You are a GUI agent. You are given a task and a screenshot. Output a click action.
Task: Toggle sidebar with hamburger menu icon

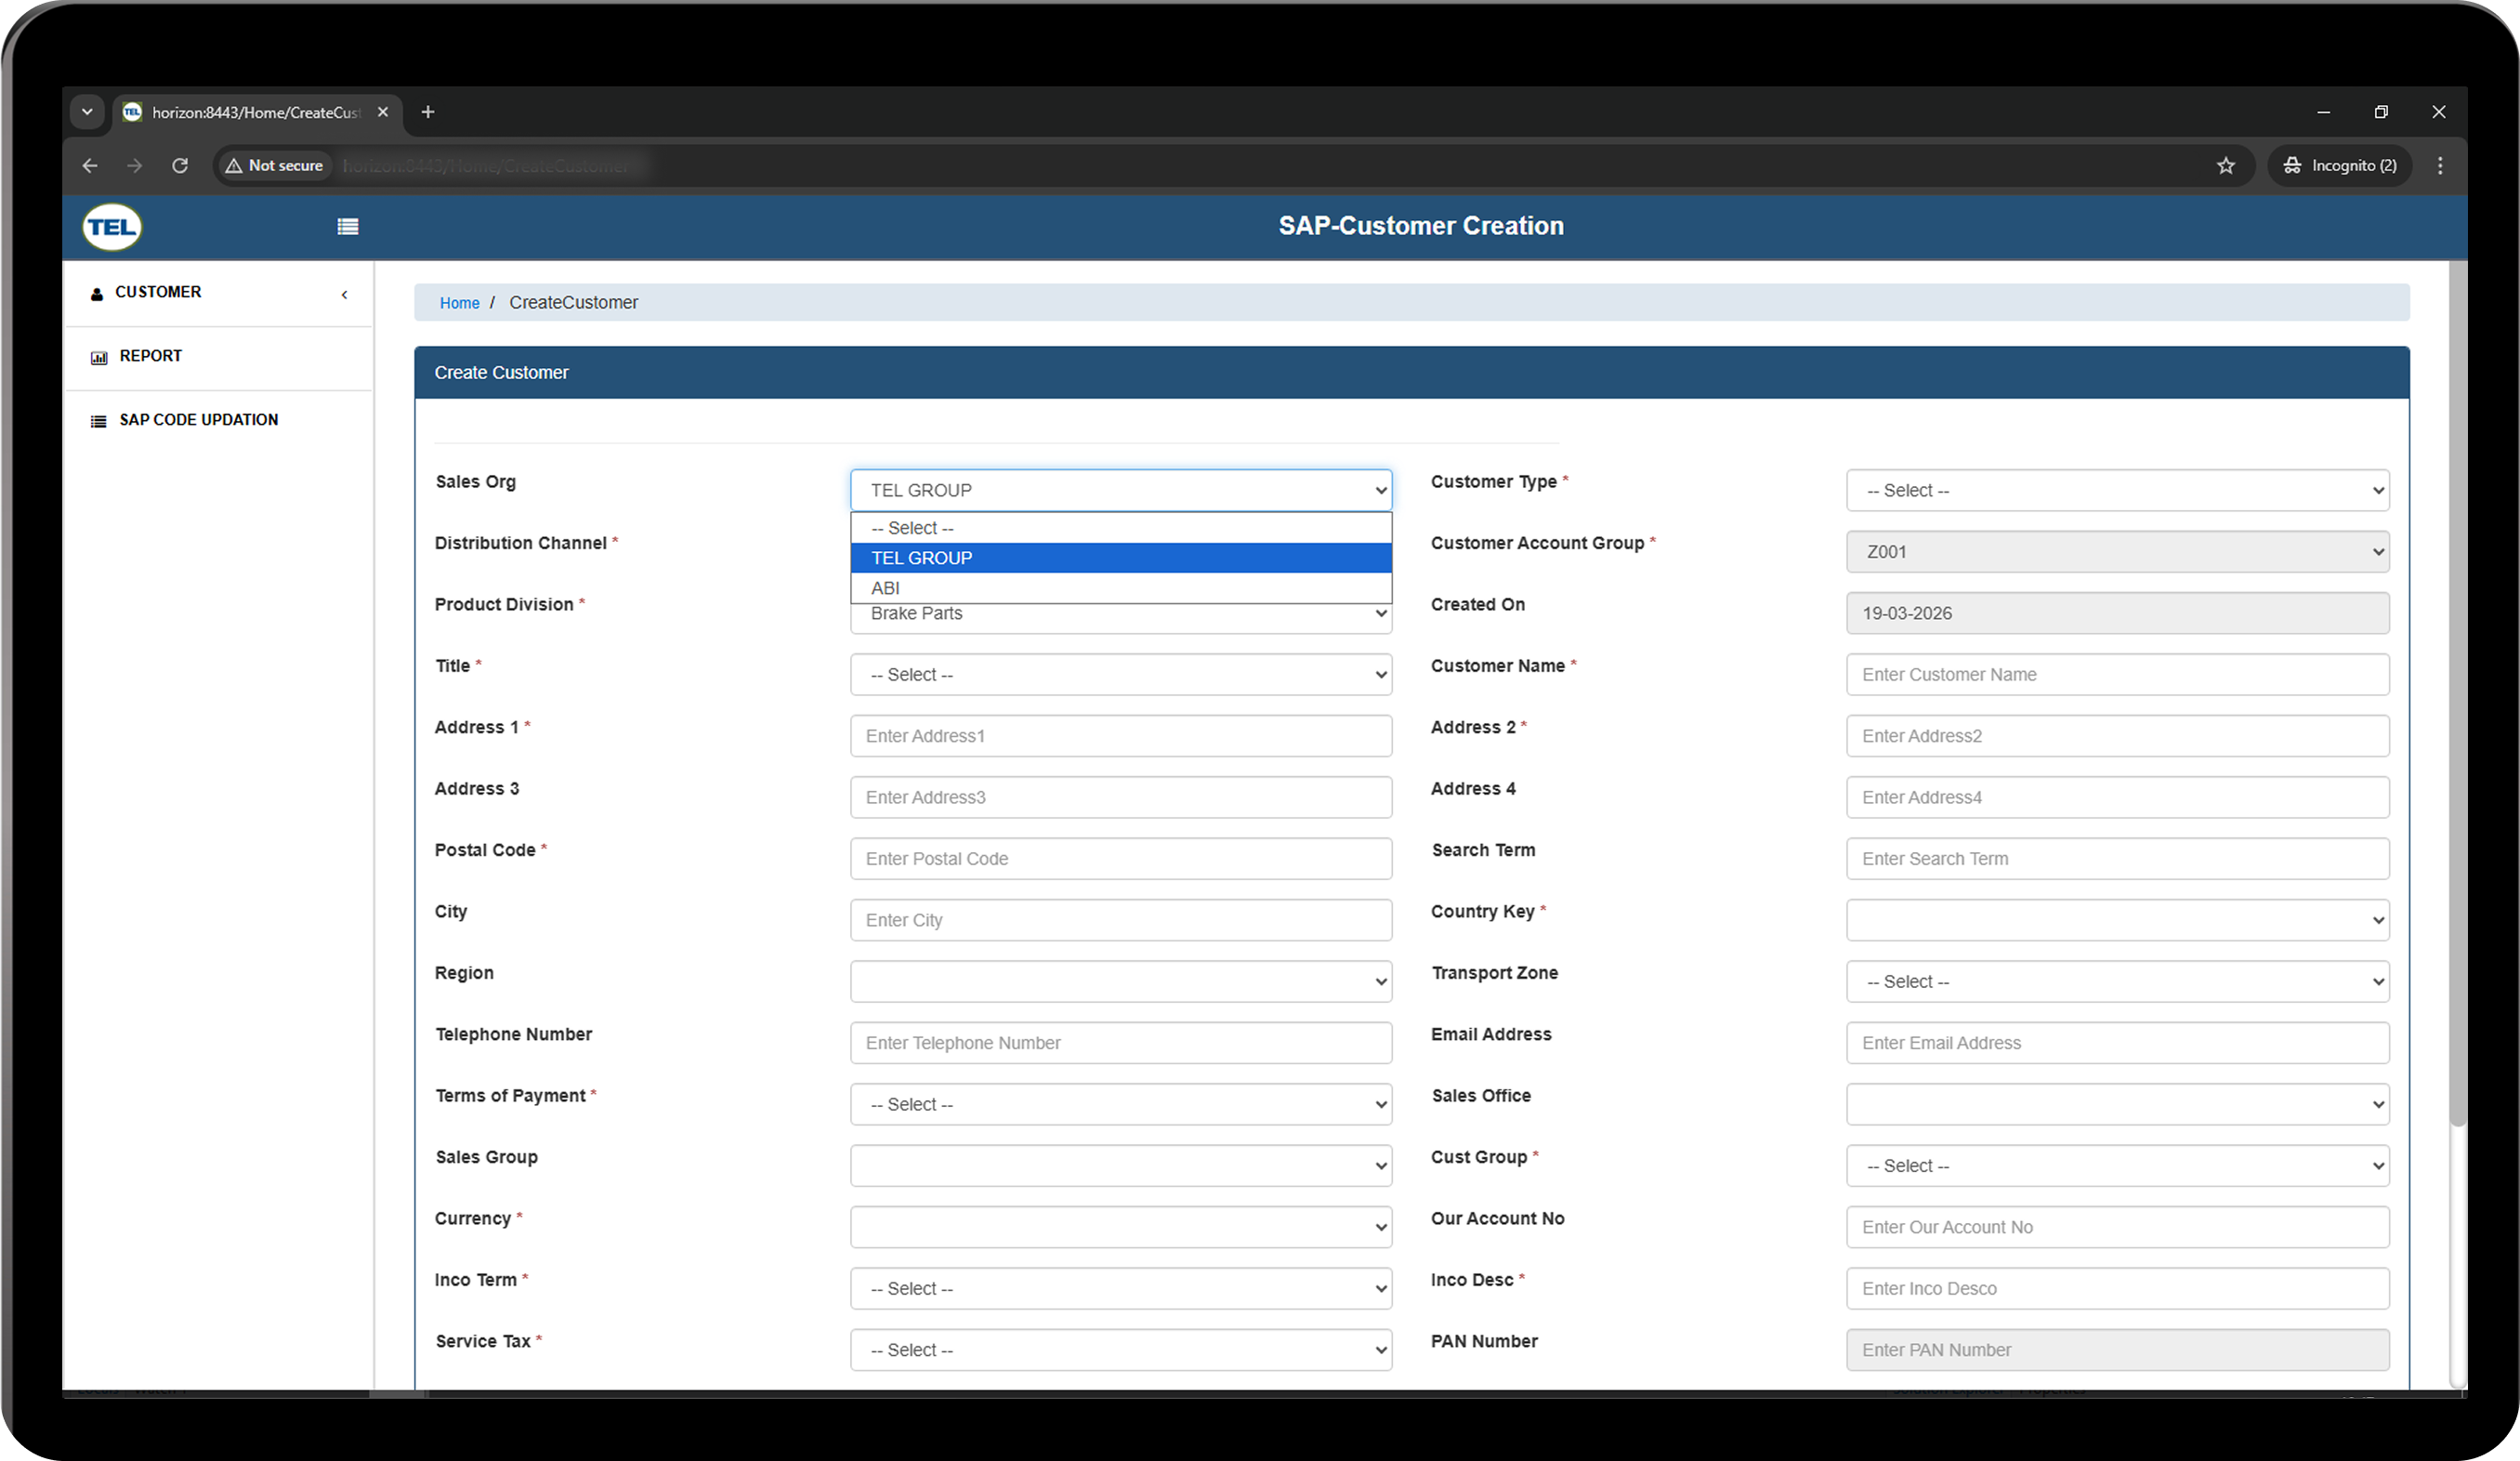[x=348, y=227]
